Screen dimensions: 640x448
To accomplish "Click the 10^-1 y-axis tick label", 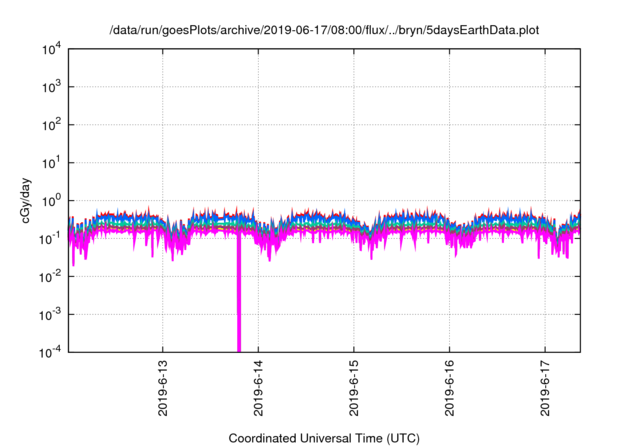I will click(x=51, y=239).
